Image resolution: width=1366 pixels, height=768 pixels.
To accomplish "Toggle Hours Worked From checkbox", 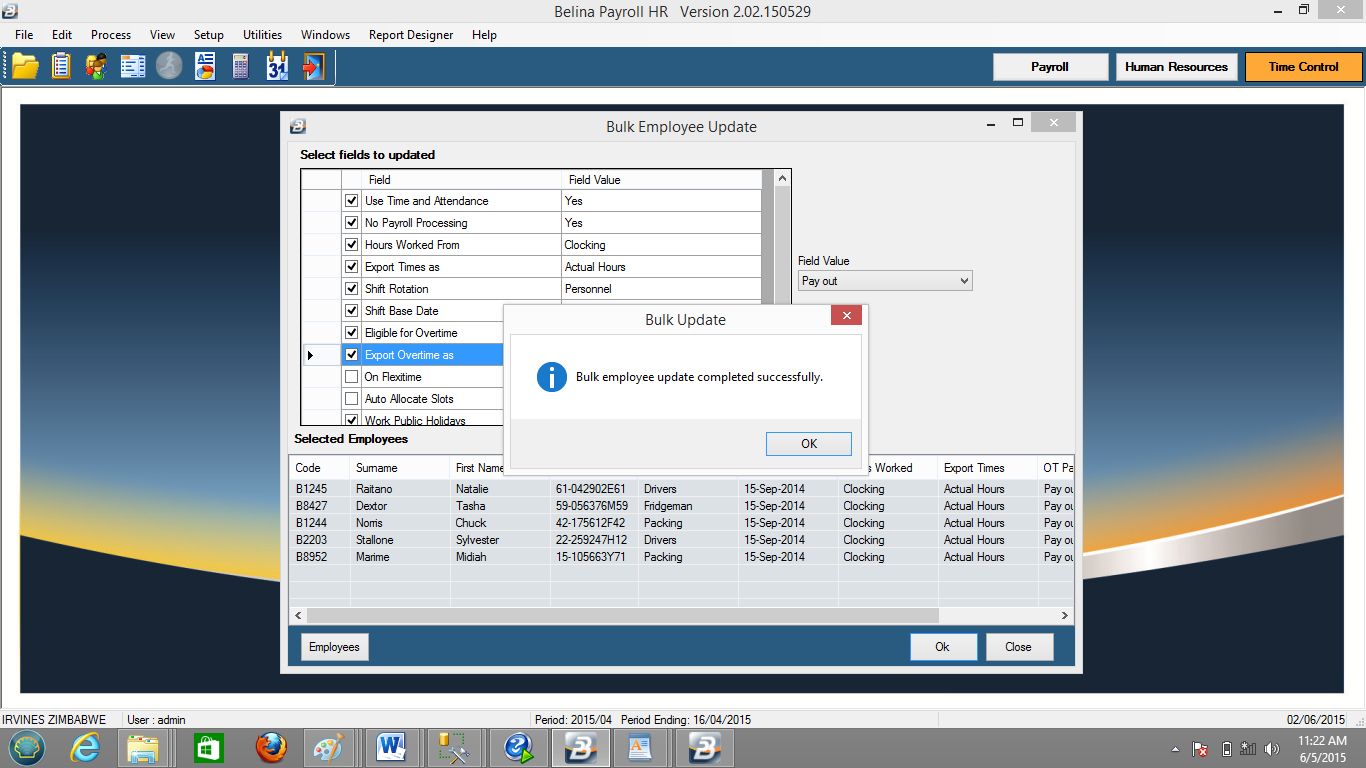I will pos(351,245).
